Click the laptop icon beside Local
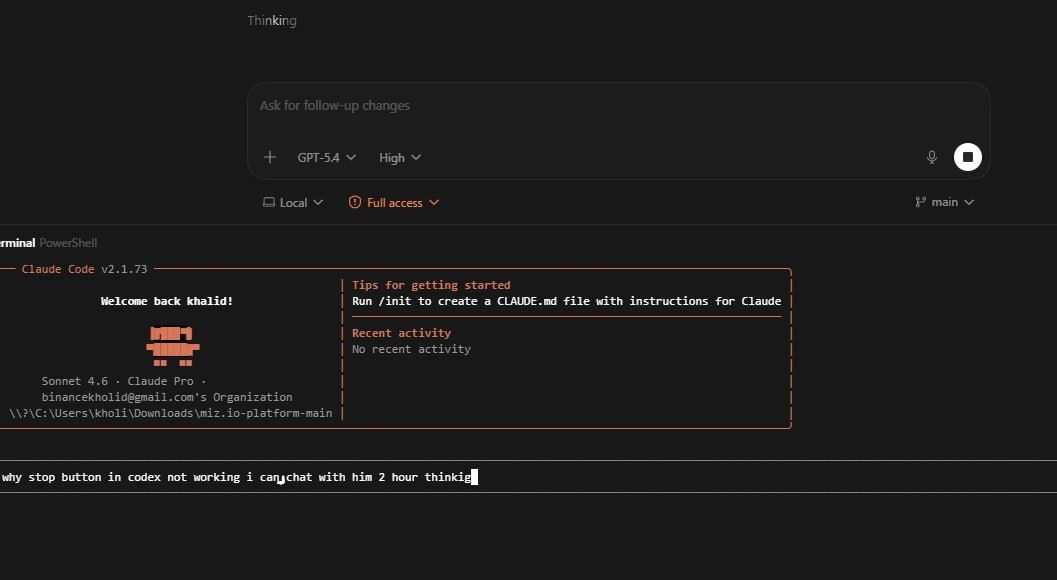Viewport: 1057px width, 580px height. [x=268, y=202]
